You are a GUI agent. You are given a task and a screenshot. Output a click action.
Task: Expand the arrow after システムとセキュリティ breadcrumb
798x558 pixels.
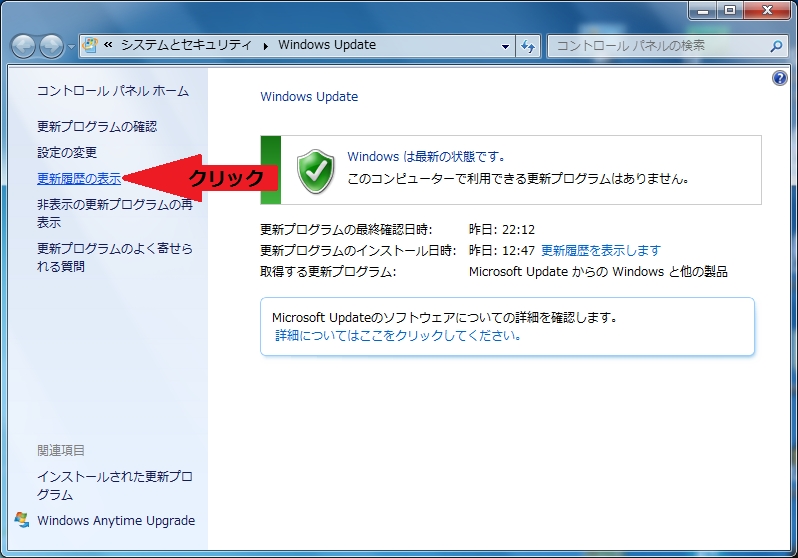pos(266,46)
